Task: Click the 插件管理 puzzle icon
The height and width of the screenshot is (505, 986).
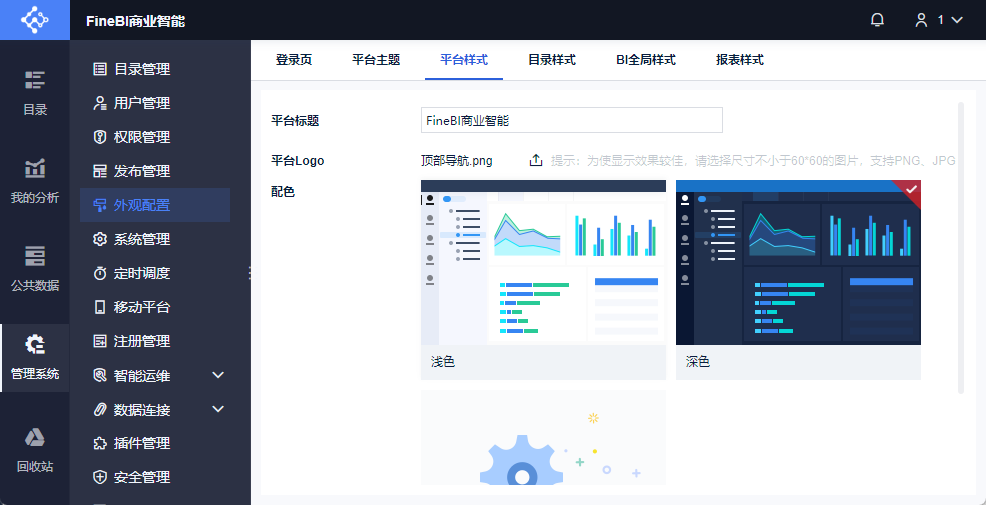Action: point(100,443)
